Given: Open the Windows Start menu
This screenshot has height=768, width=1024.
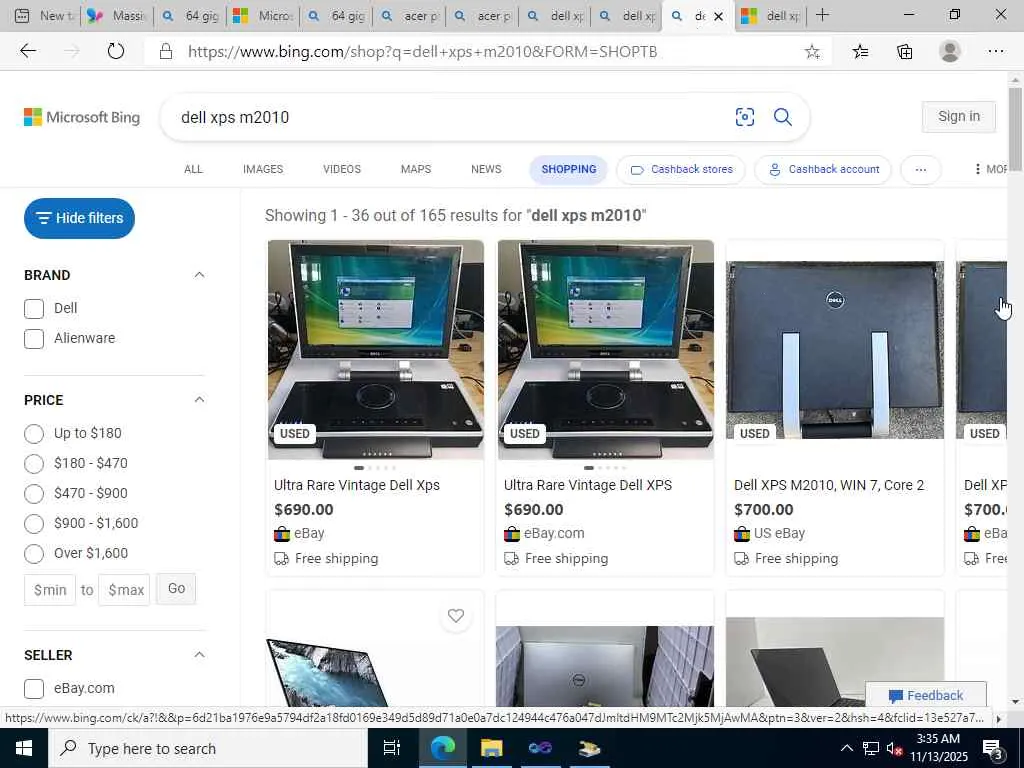Looking at the screenshot, I should pyautogui.click(x=24, y=748).
